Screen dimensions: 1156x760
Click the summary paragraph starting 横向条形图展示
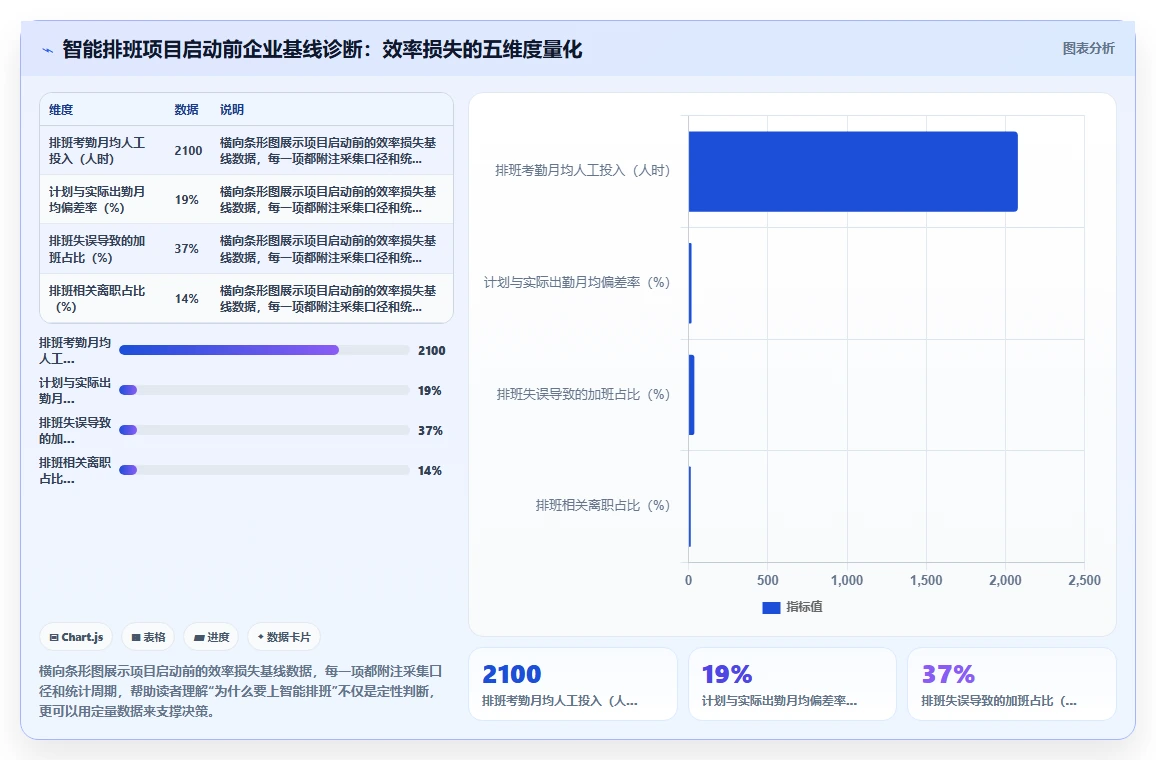pyautogui.click(x=240, y=691)
